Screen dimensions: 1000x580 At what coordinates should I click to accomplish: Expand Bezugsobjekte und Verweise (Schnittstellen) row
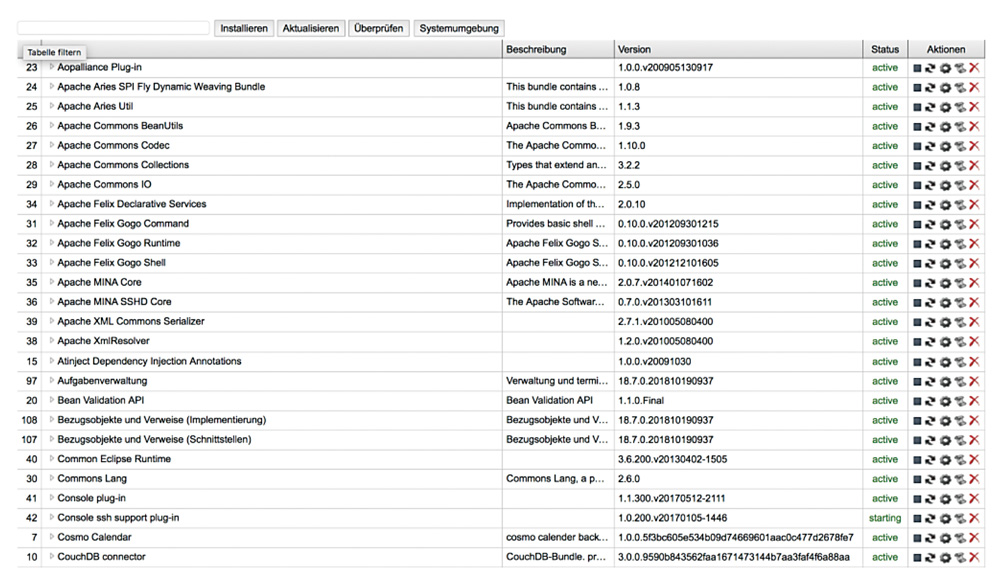pyautogui.click(x=52, y=439)
